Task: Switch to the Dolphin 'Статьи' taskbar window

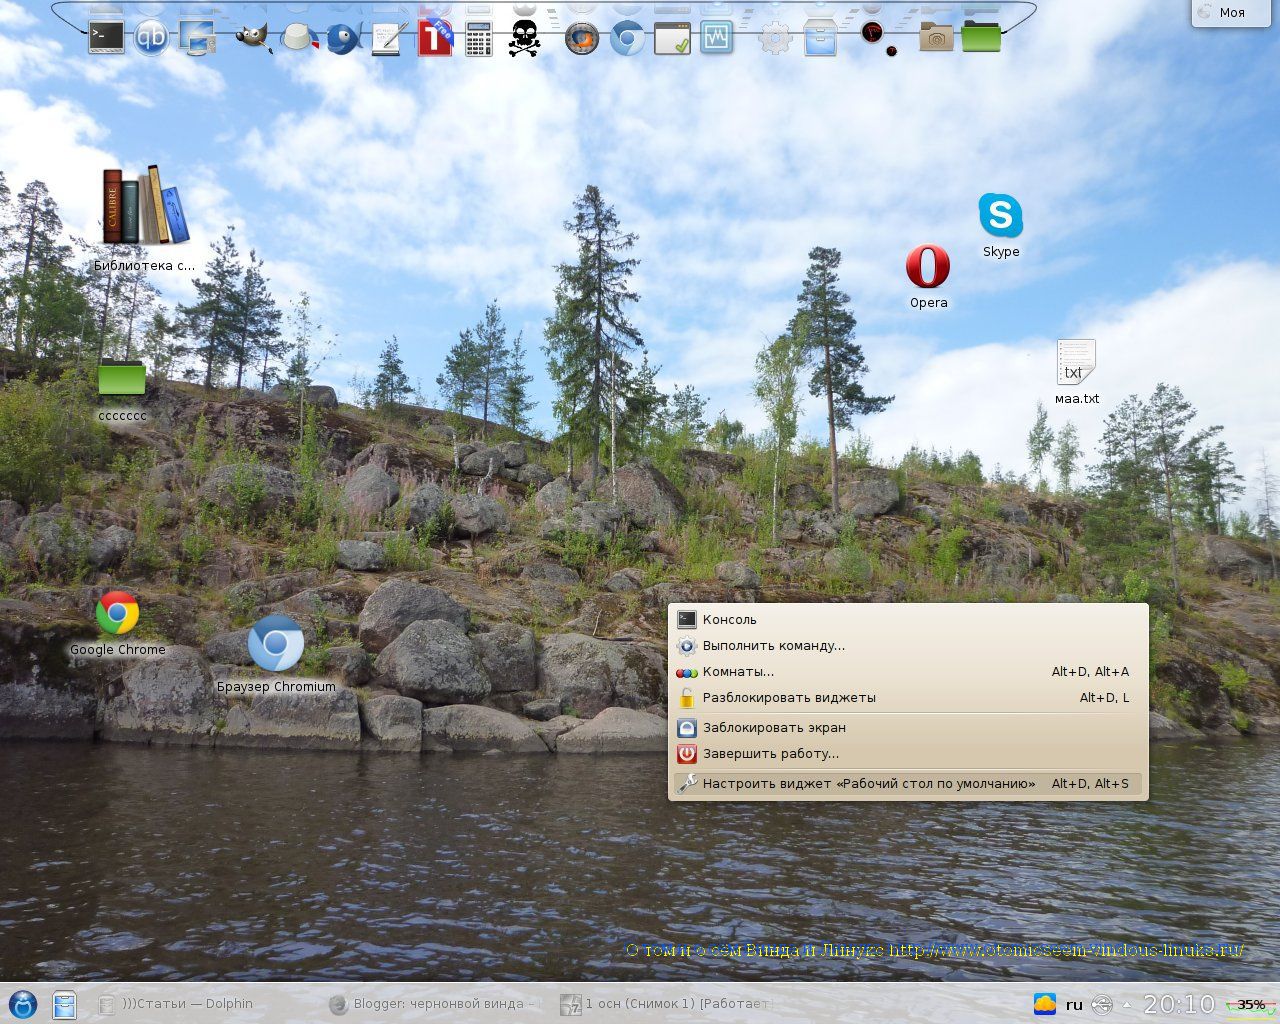Action: point(176,1003)
